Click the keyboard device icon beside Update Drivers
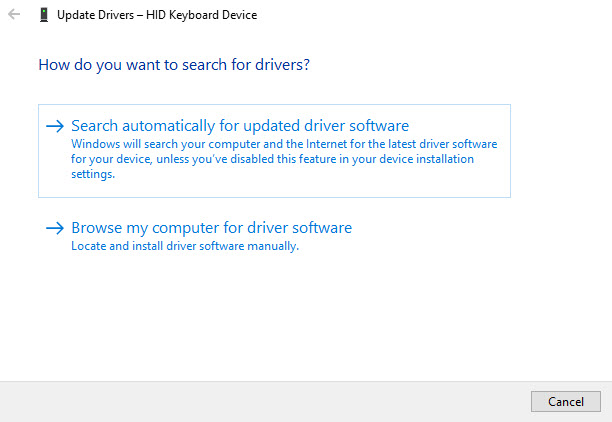The width and height of the screenshot is (612, 422). pos(44,15)
